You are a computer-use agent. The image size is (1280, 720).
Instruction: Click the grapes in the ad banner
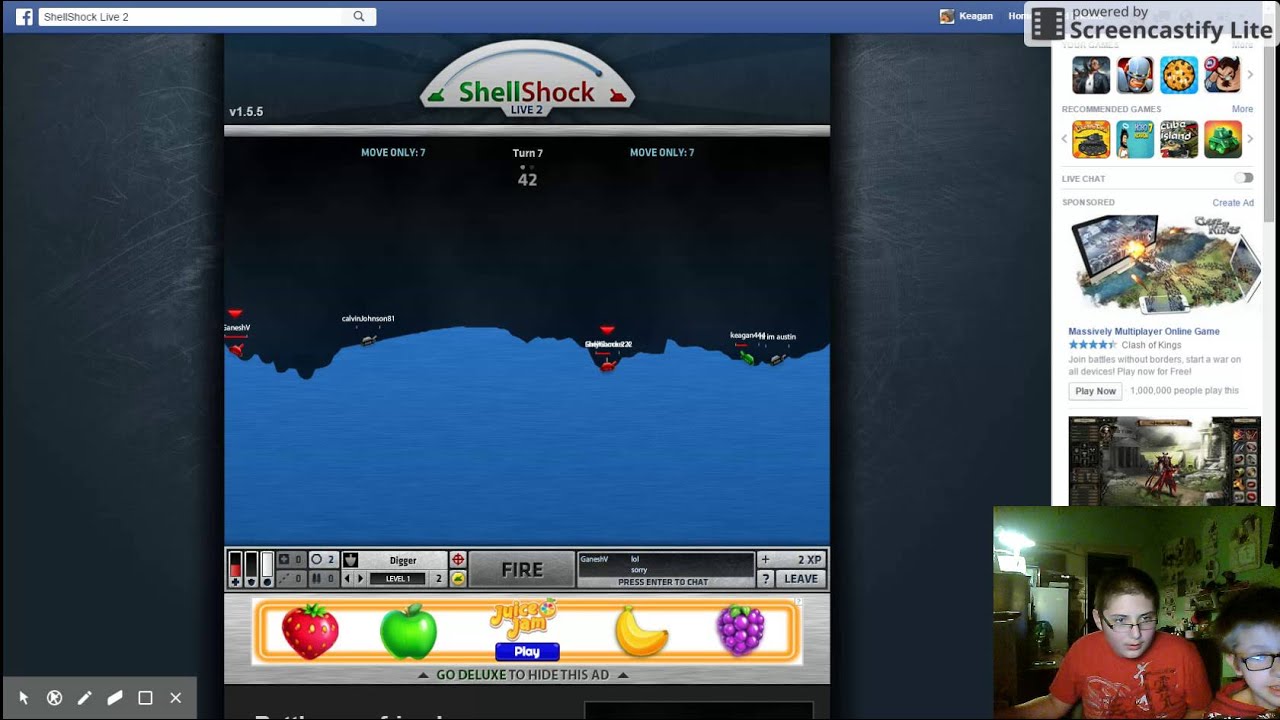tap(741, 631)
